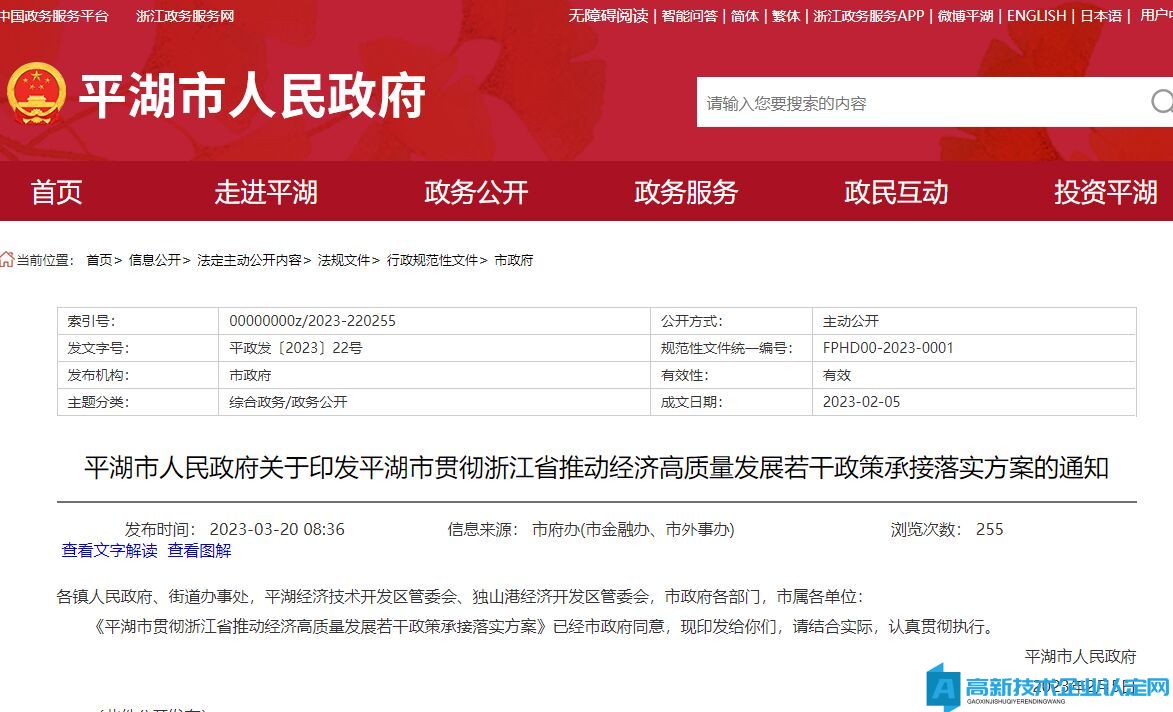Click breadcrumb 首页

(99, 260)
